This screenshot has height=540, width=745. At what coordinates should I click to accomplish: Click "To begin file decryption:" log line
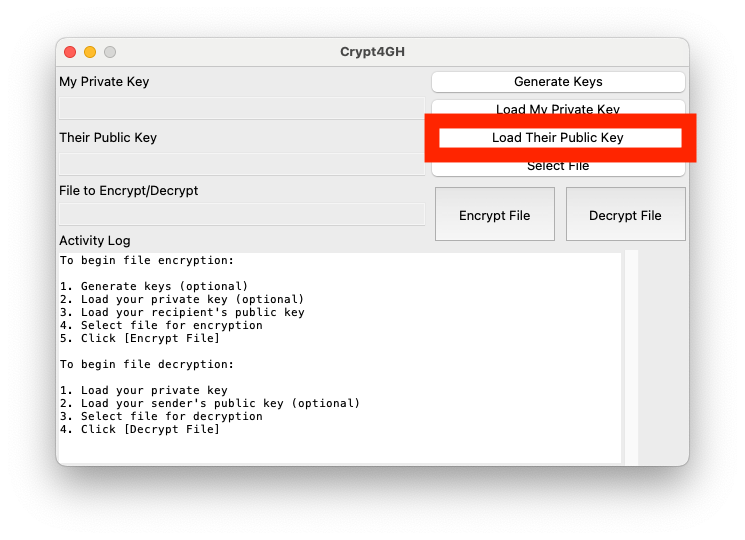[146, 365]
